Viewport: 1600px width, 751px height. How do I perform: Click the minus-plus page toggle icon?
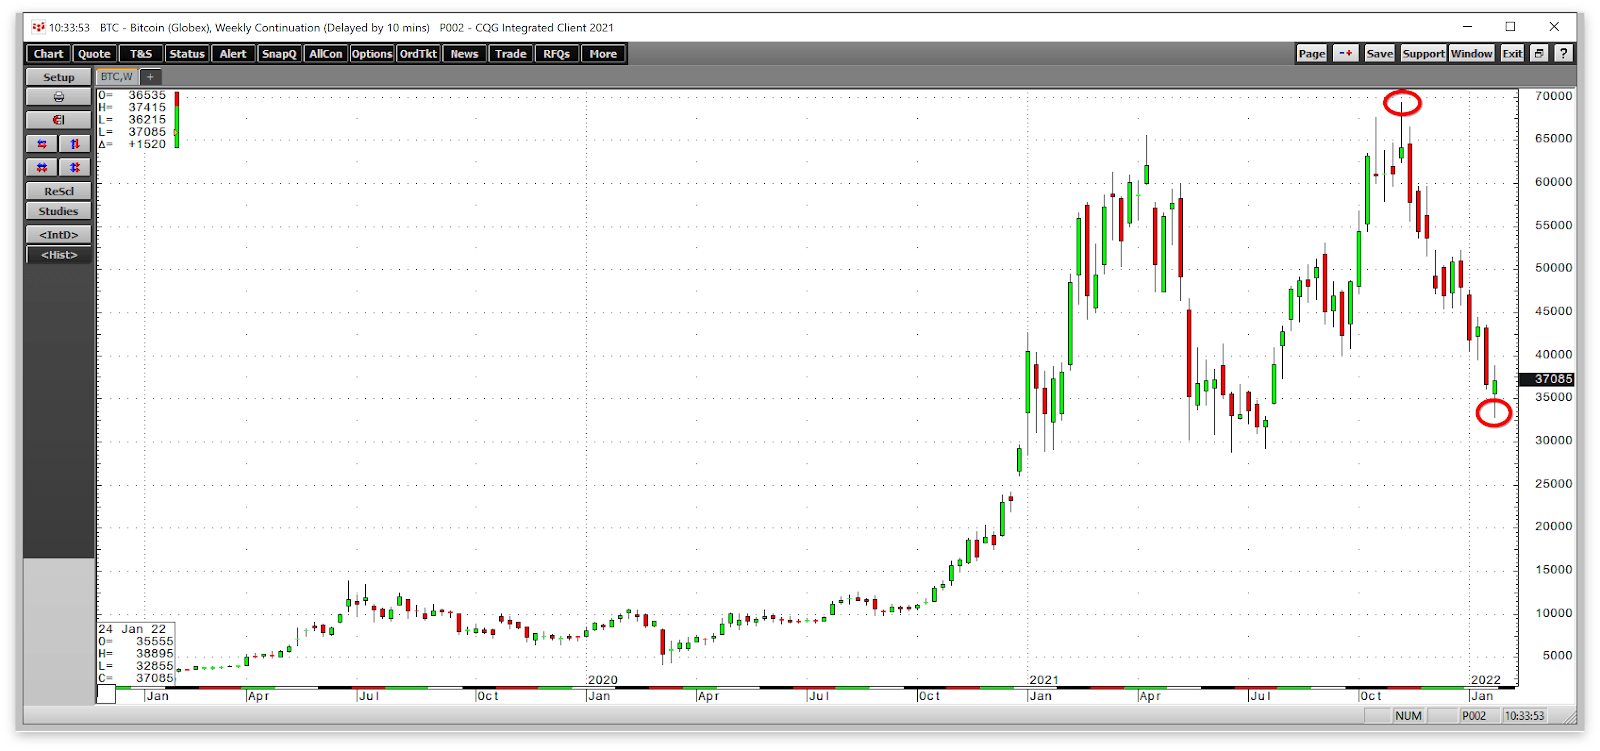[1346, 54]
